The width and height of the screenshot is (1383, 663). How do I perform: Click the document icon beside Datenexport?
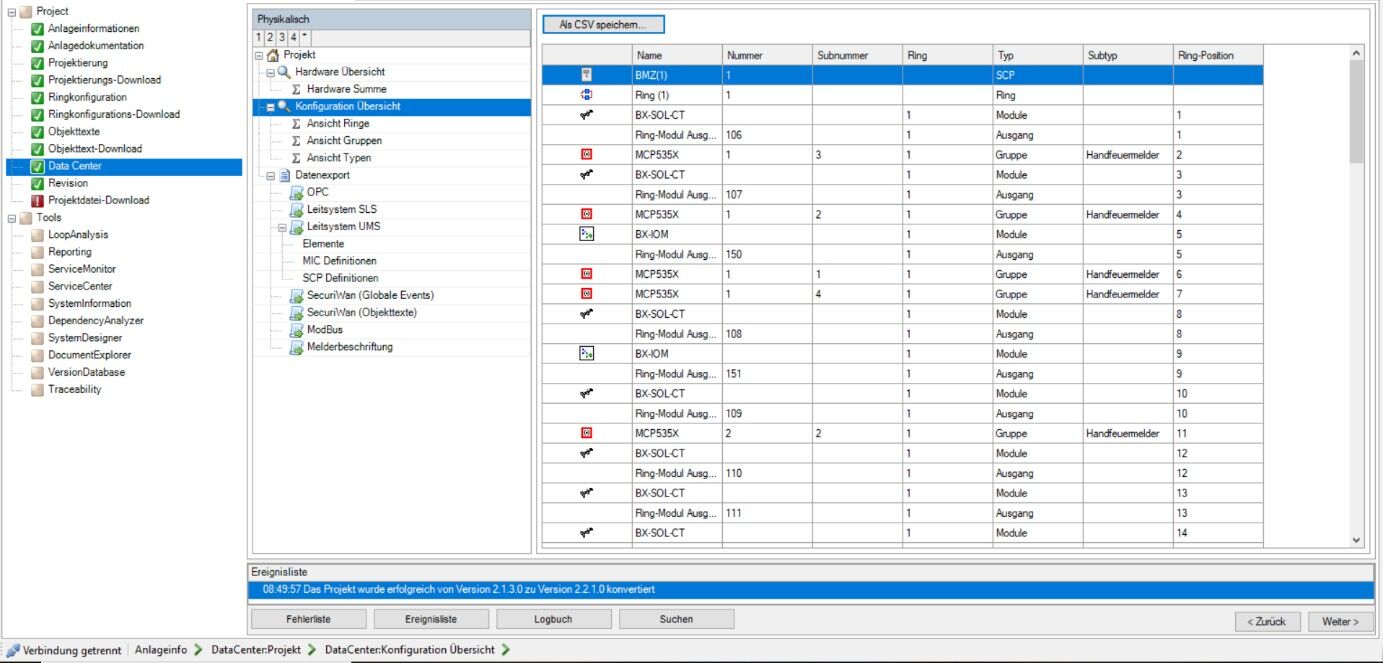pos(285,175)
